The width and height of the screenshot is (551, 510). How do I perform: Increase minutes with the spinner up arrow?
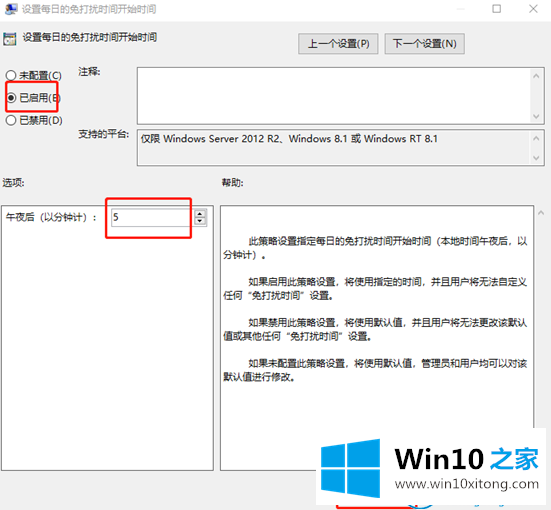point(200,214)
